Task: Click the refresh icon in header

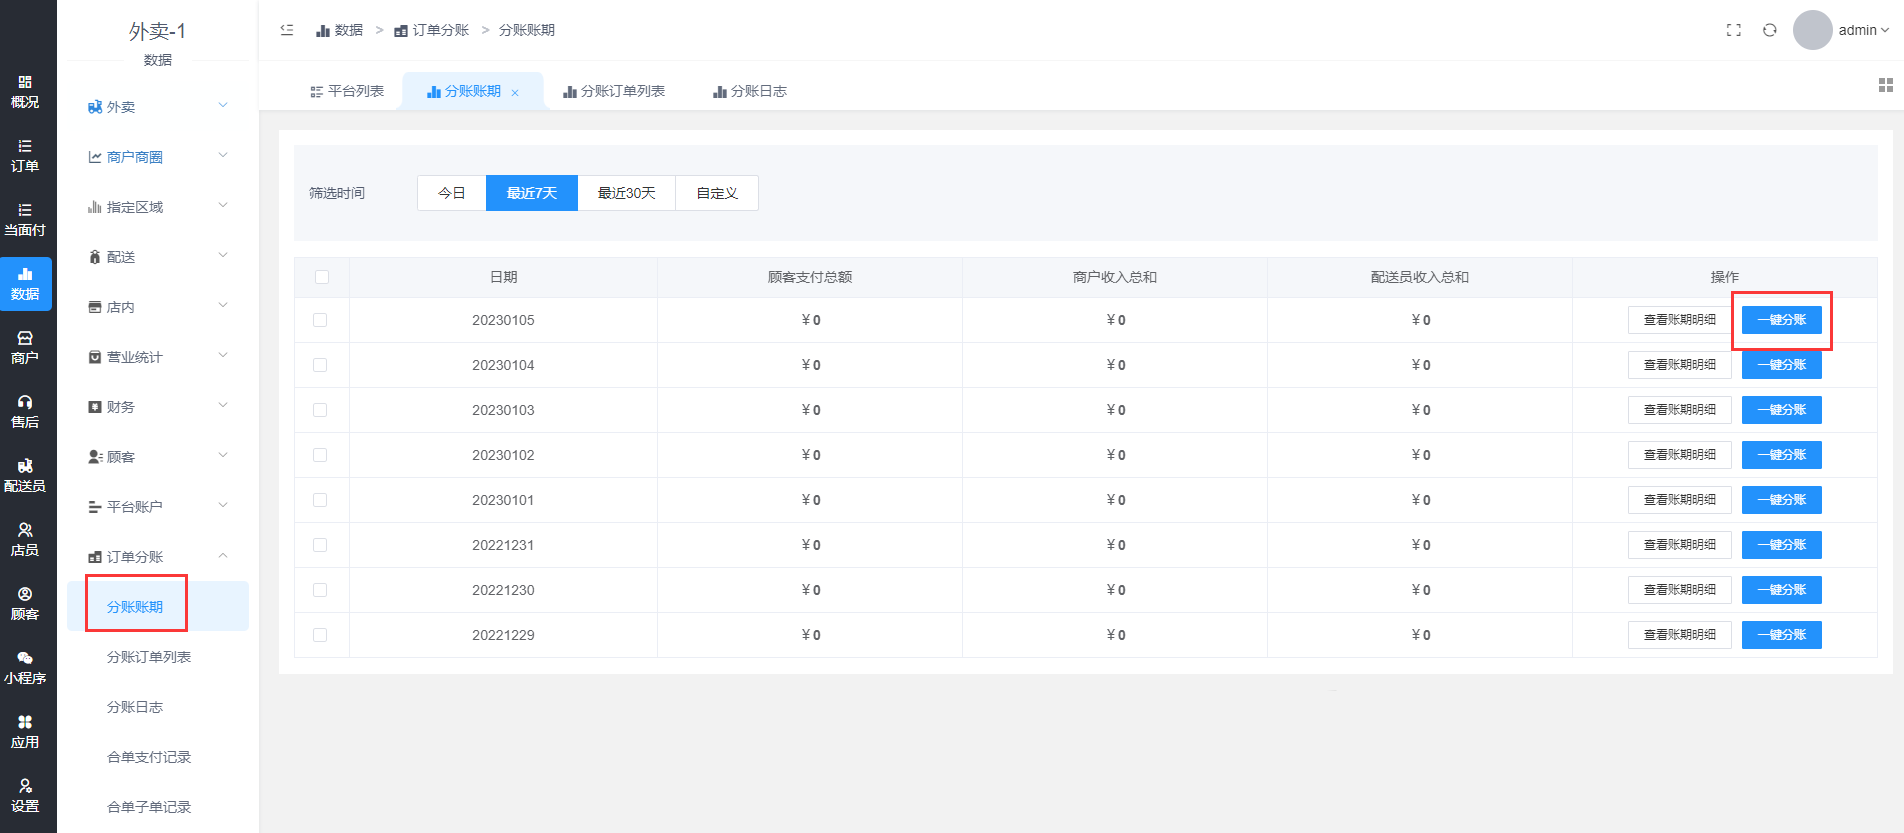Action: click(x=1770, y=30)
